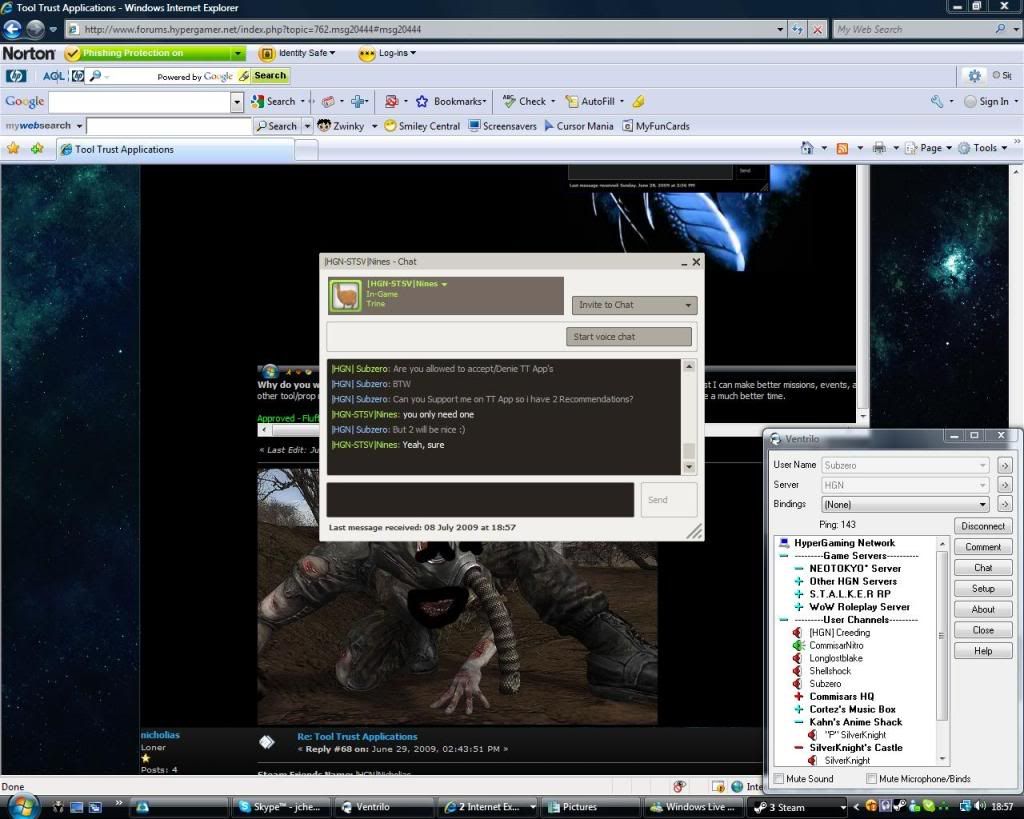
Task: Switch to 3 Steam taskbar group
Action: coord(798,807)
